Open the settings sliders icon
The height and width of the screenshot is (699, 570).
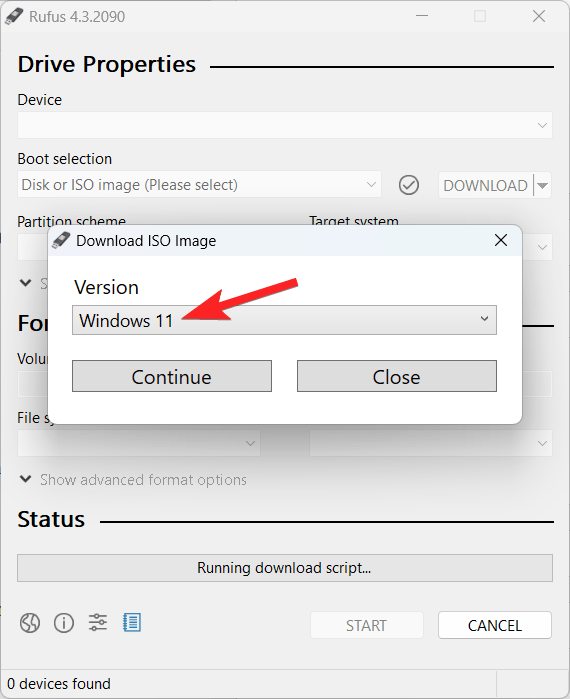[98, 623]
